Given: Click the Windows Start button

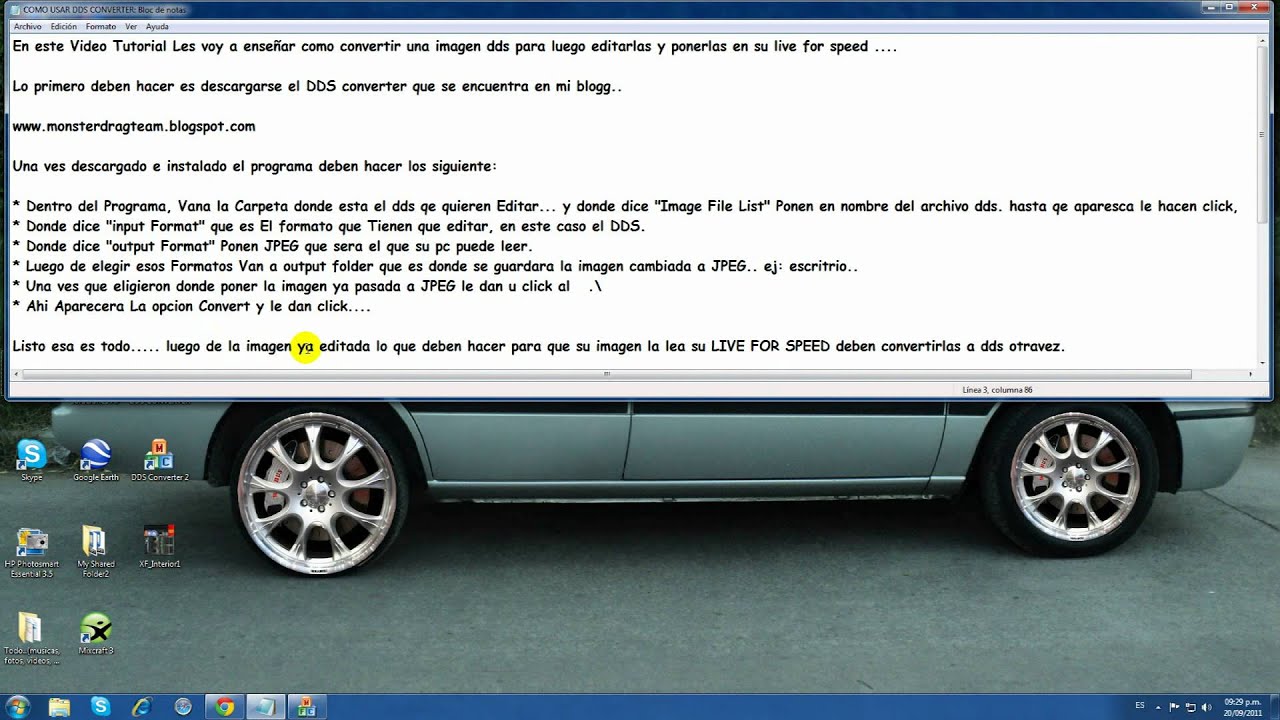Looking at the screenshot, I should (x=17, y=707).
